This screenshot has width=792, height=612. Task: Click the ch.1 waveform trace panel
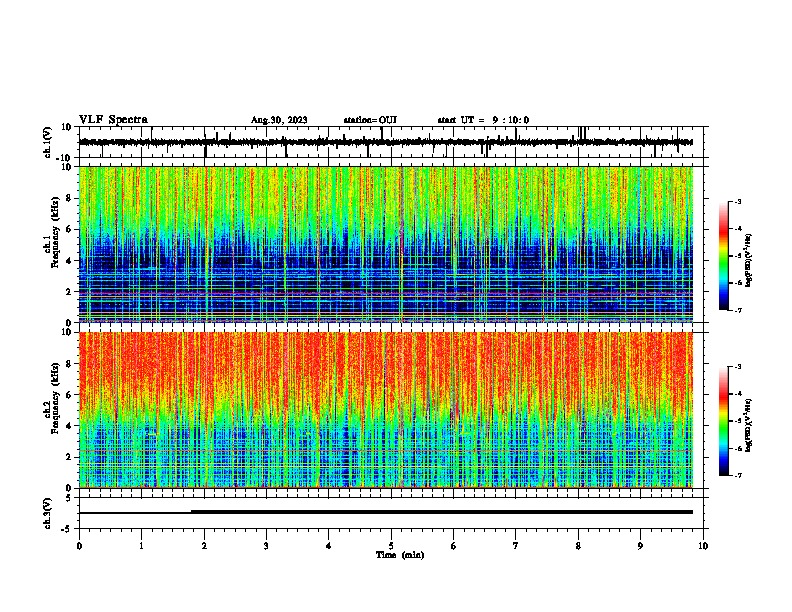click(x=393, y=142)
